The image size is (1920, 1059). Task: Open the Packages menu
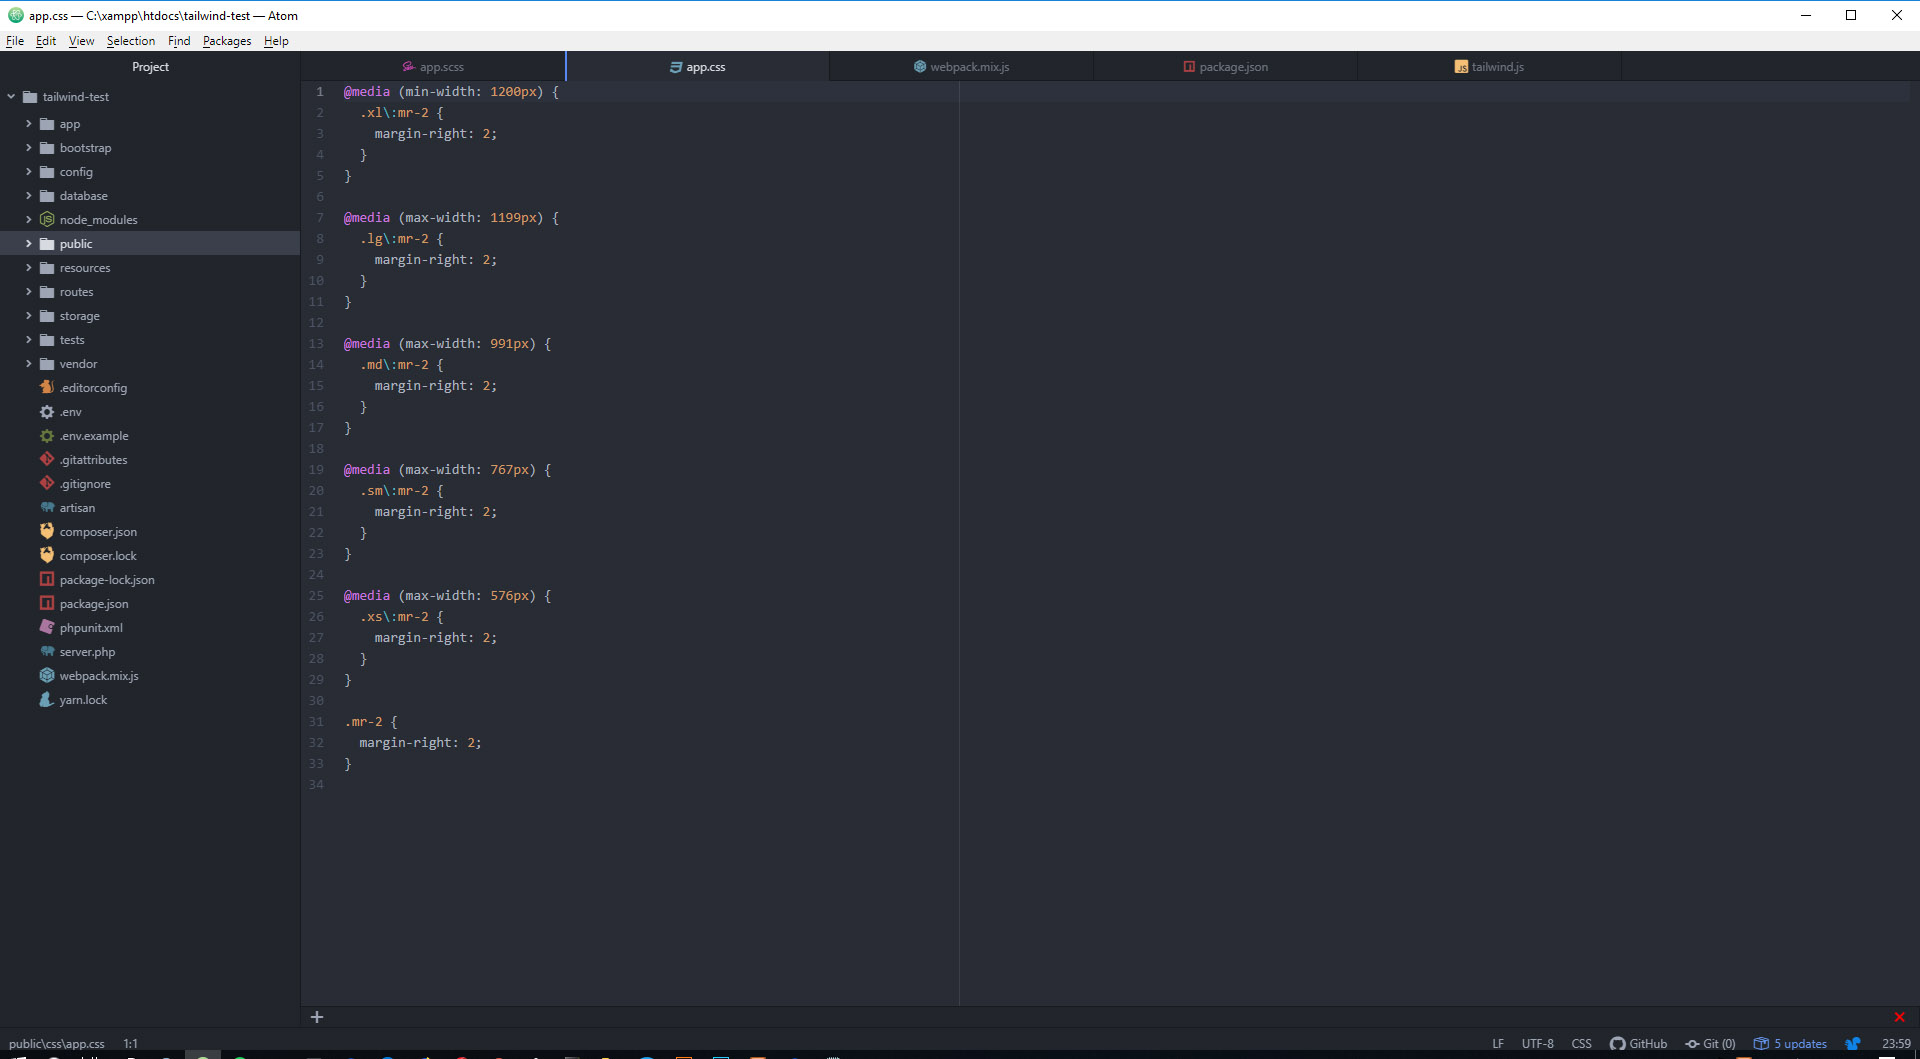(x=226, y=41)
